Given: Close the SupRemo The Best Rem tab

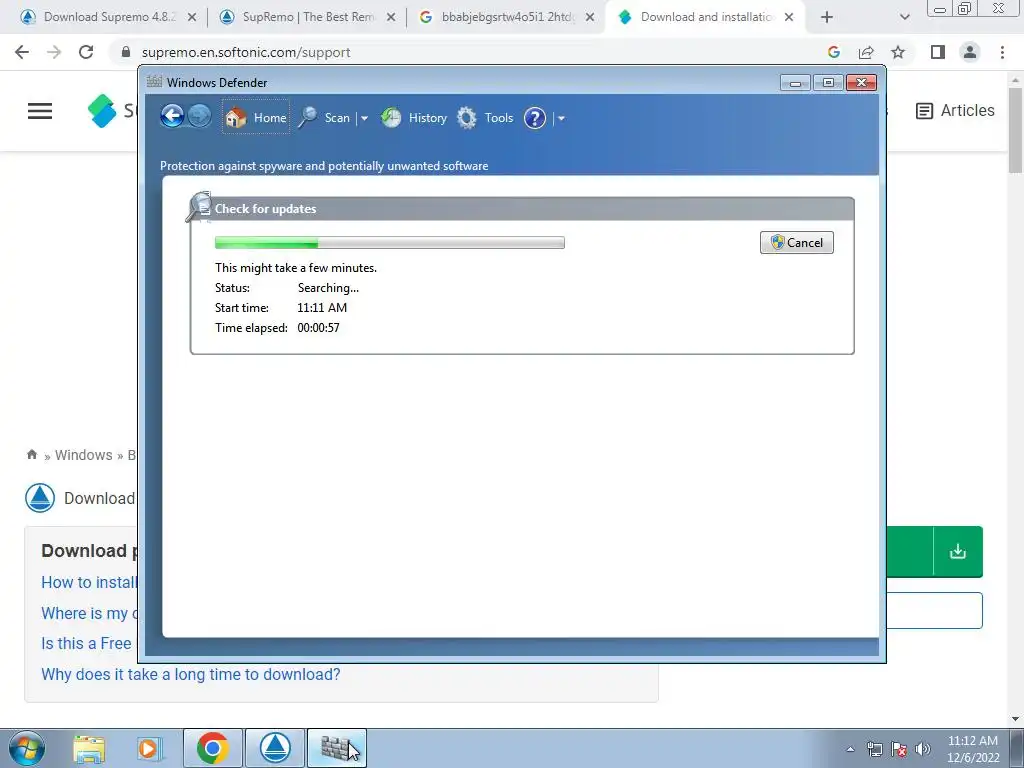Looking at the screenshot, I should tap(391, 18).
